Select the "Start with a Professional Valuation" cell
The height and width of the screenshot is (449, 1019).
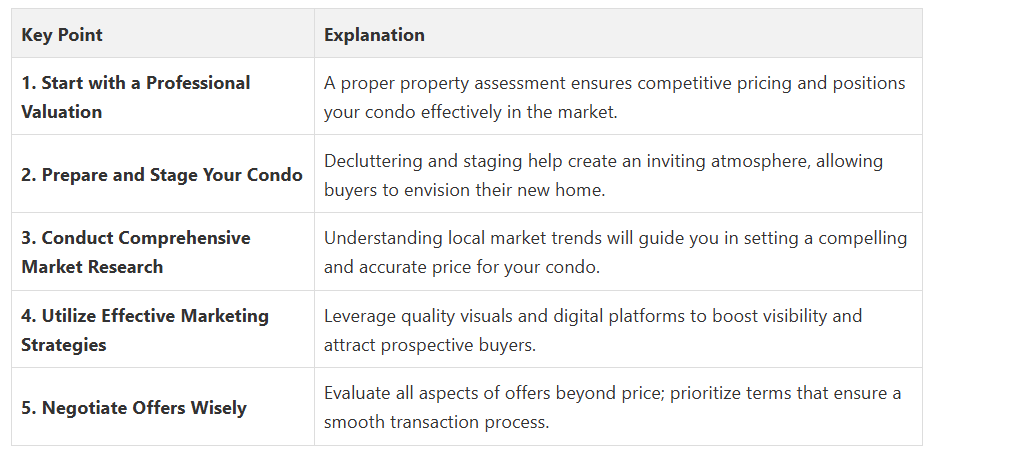136,97
